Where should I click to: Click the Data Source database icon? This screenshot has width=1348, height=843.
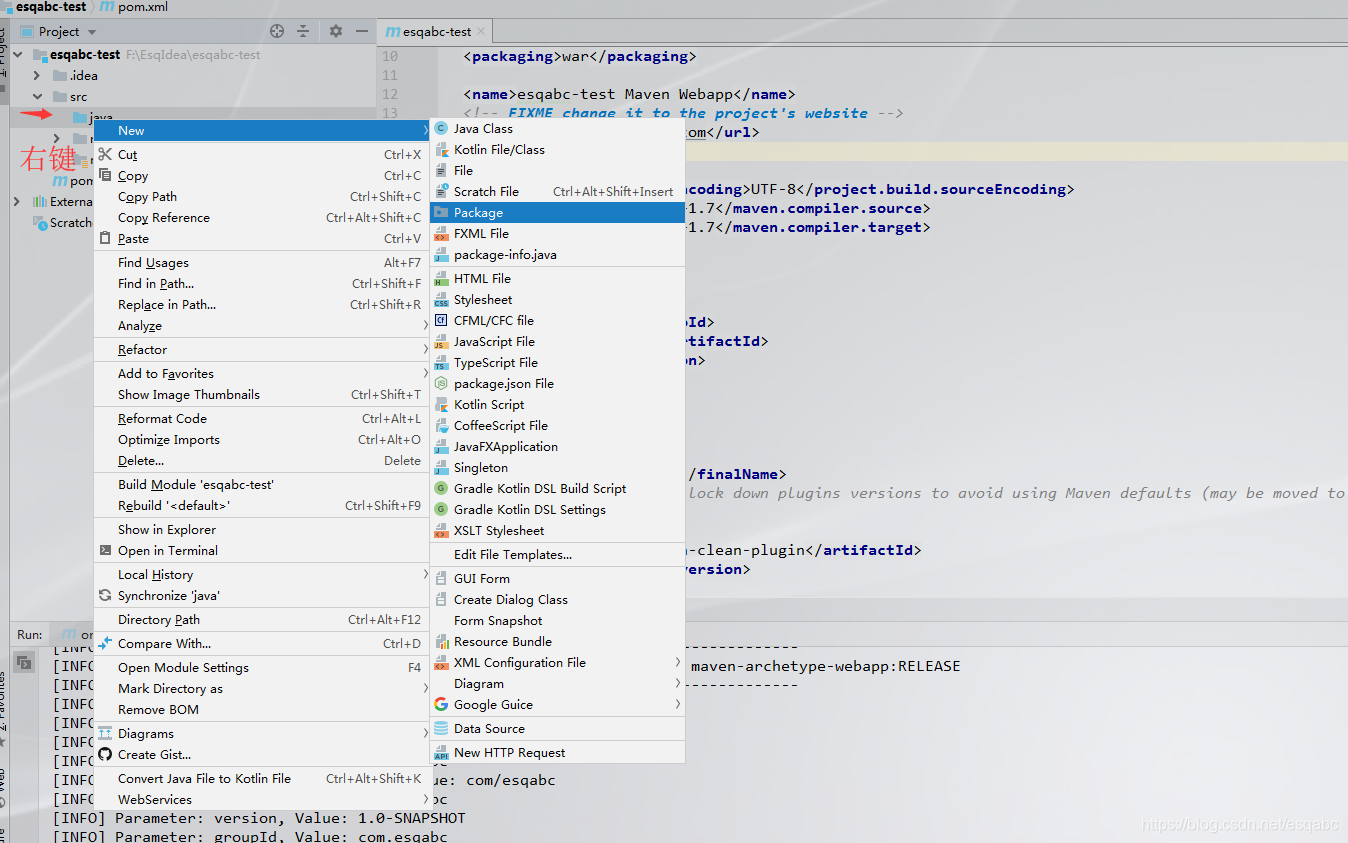click(441, 729)
